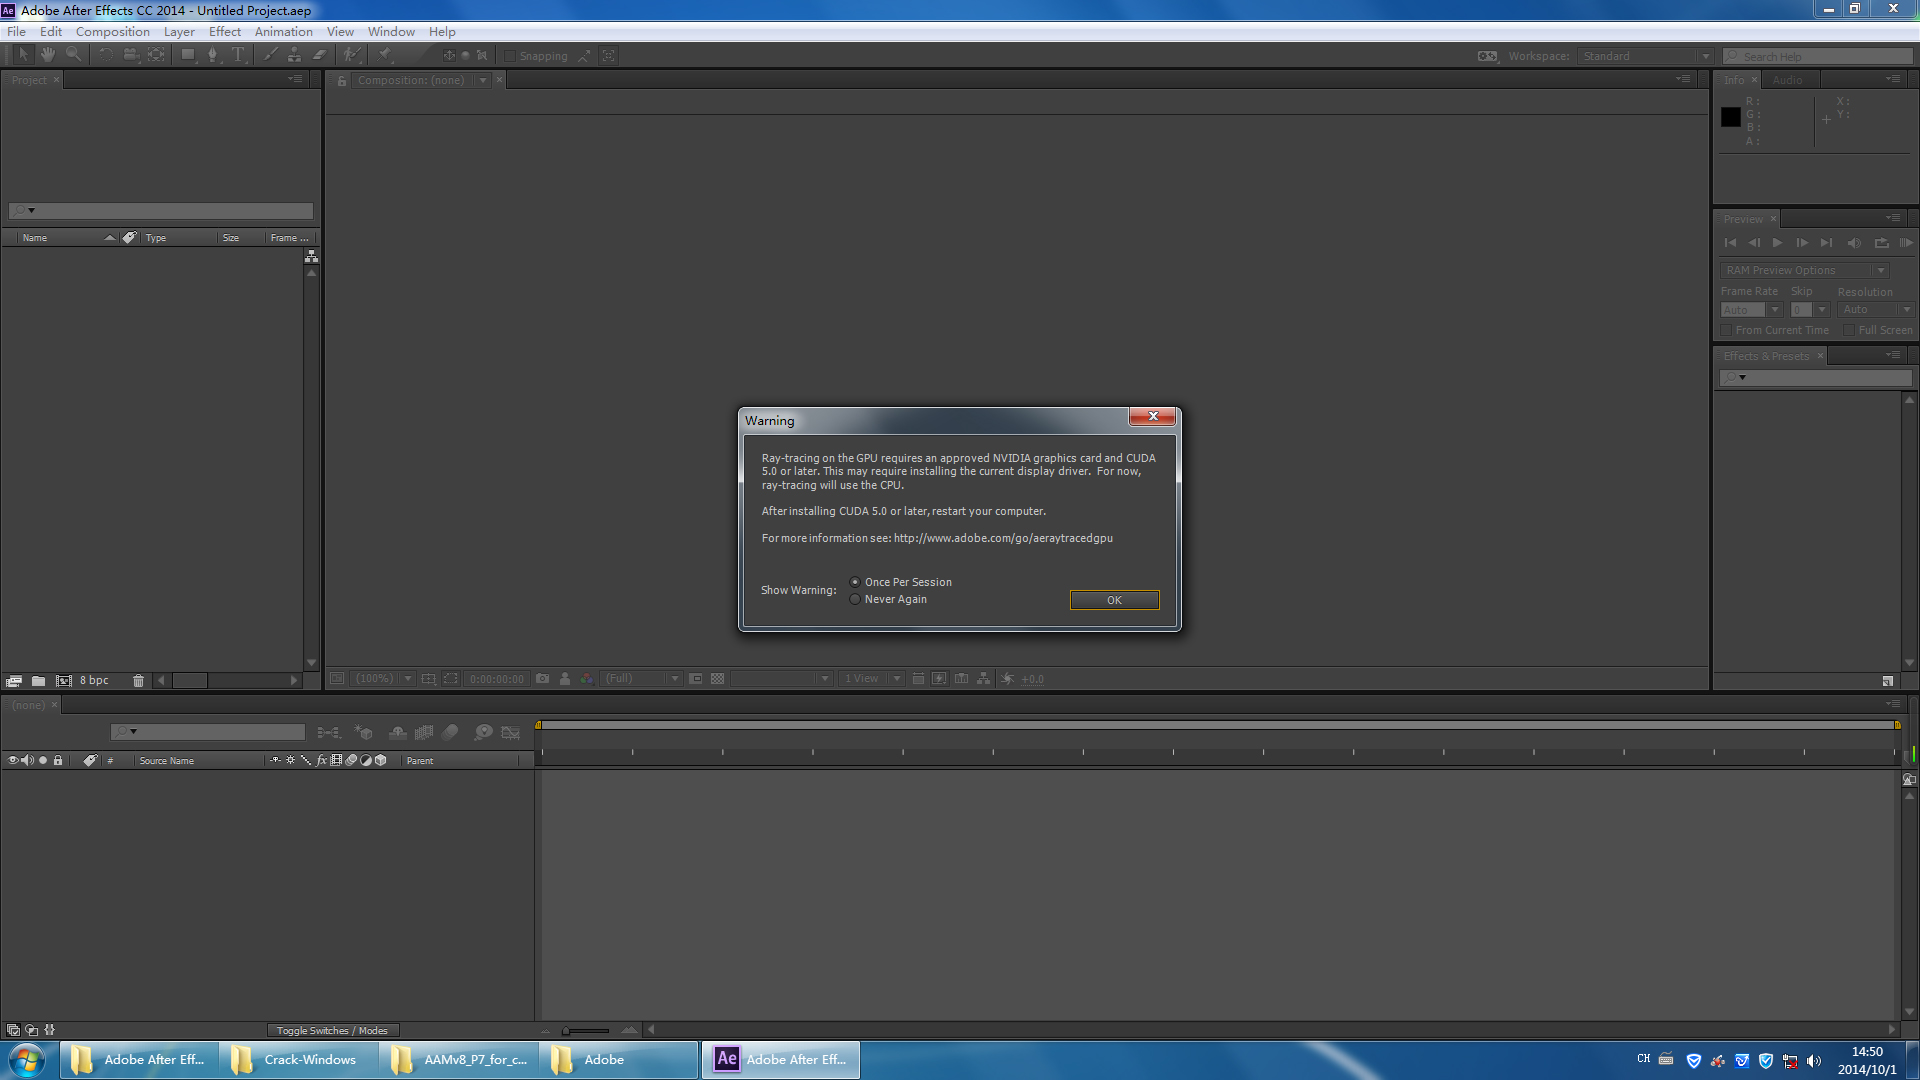
Task: Open the Layer menu
Action: pos(179,32)
